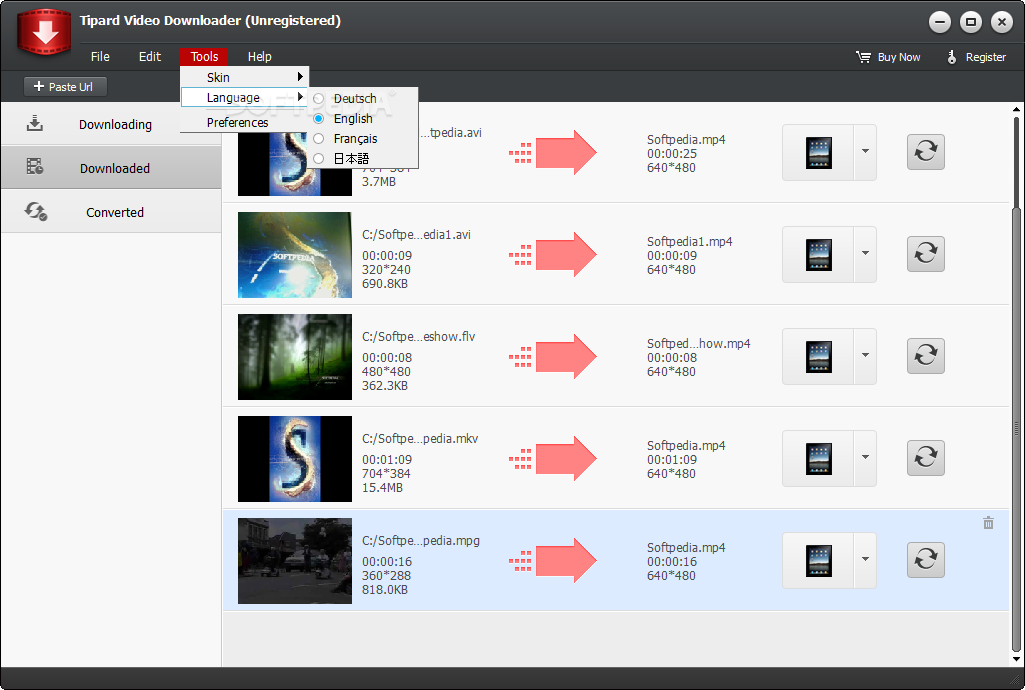The width and height of the screenshot is (1025, 690).
Task: Click the Downloading sidebar icon
Action: pos(35,123)
